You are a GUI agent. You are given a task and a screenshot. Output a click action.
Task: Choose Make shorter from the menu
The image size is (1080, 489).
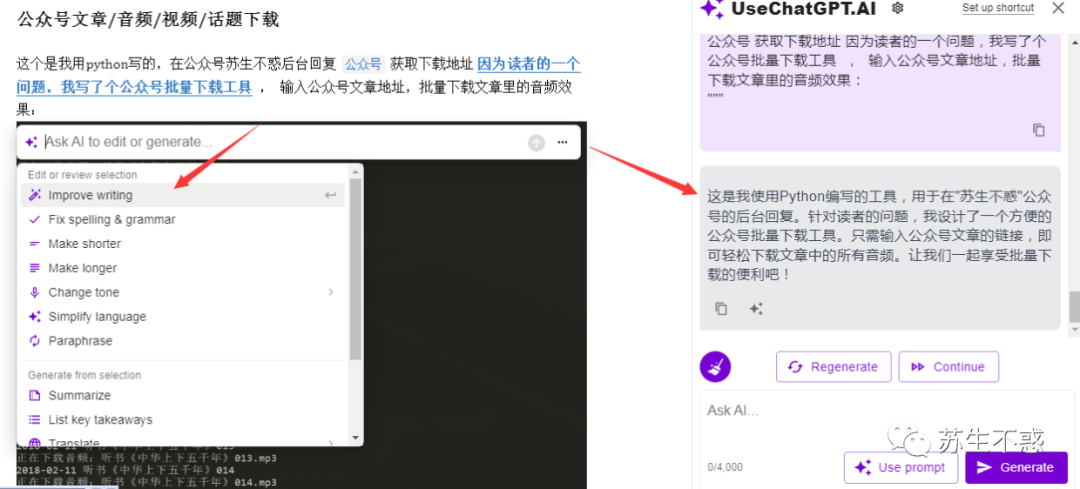[183, 244]
